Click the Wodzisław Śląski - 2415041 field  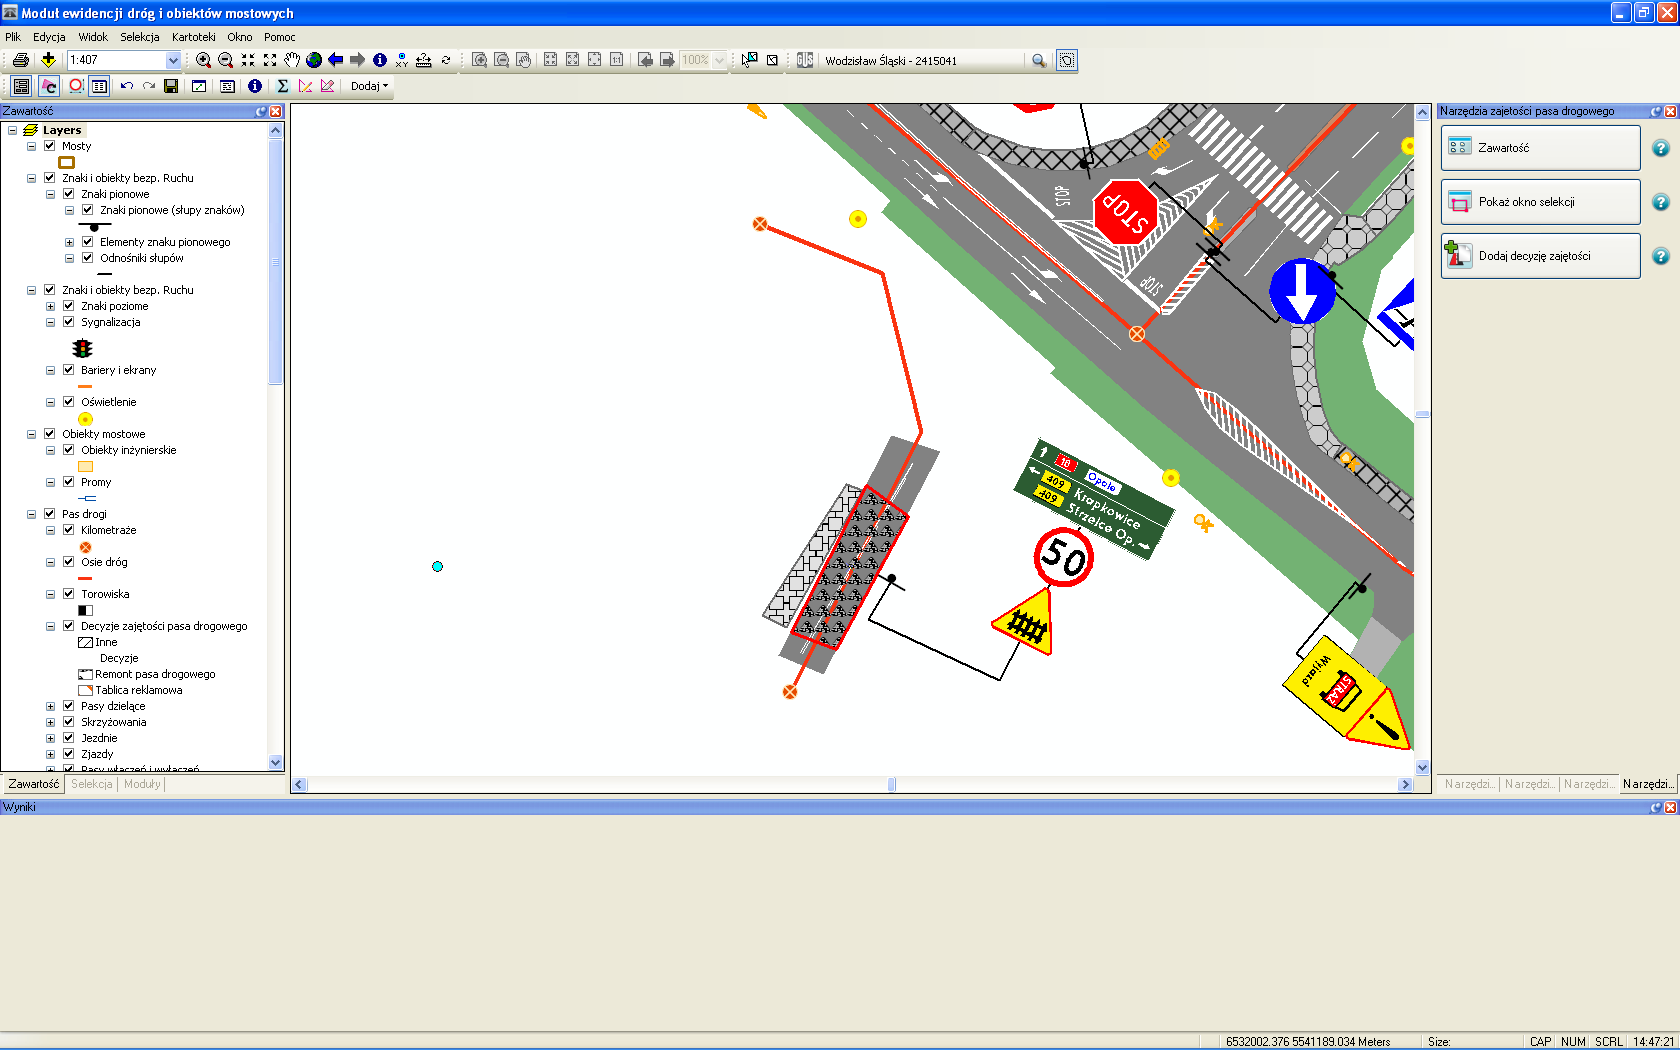click(x=922, y=61)
